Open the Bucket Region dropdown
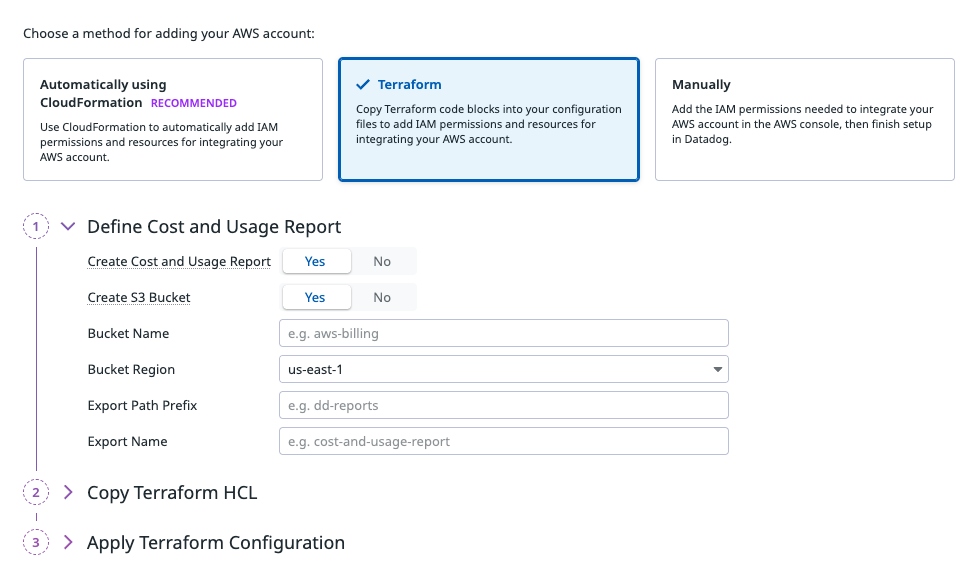Viewport: 978px width, 561px height. click(x=503, y=369)
